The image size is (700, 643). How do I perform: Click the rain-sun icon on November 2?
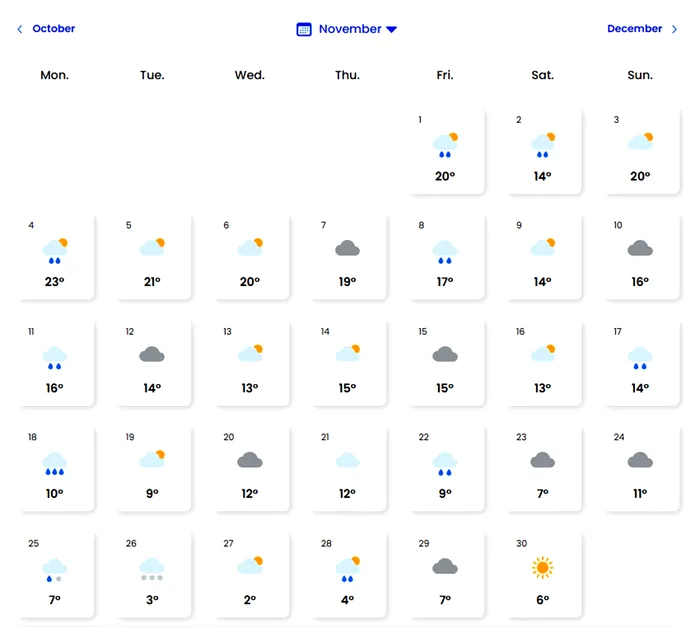click(543, 145)
